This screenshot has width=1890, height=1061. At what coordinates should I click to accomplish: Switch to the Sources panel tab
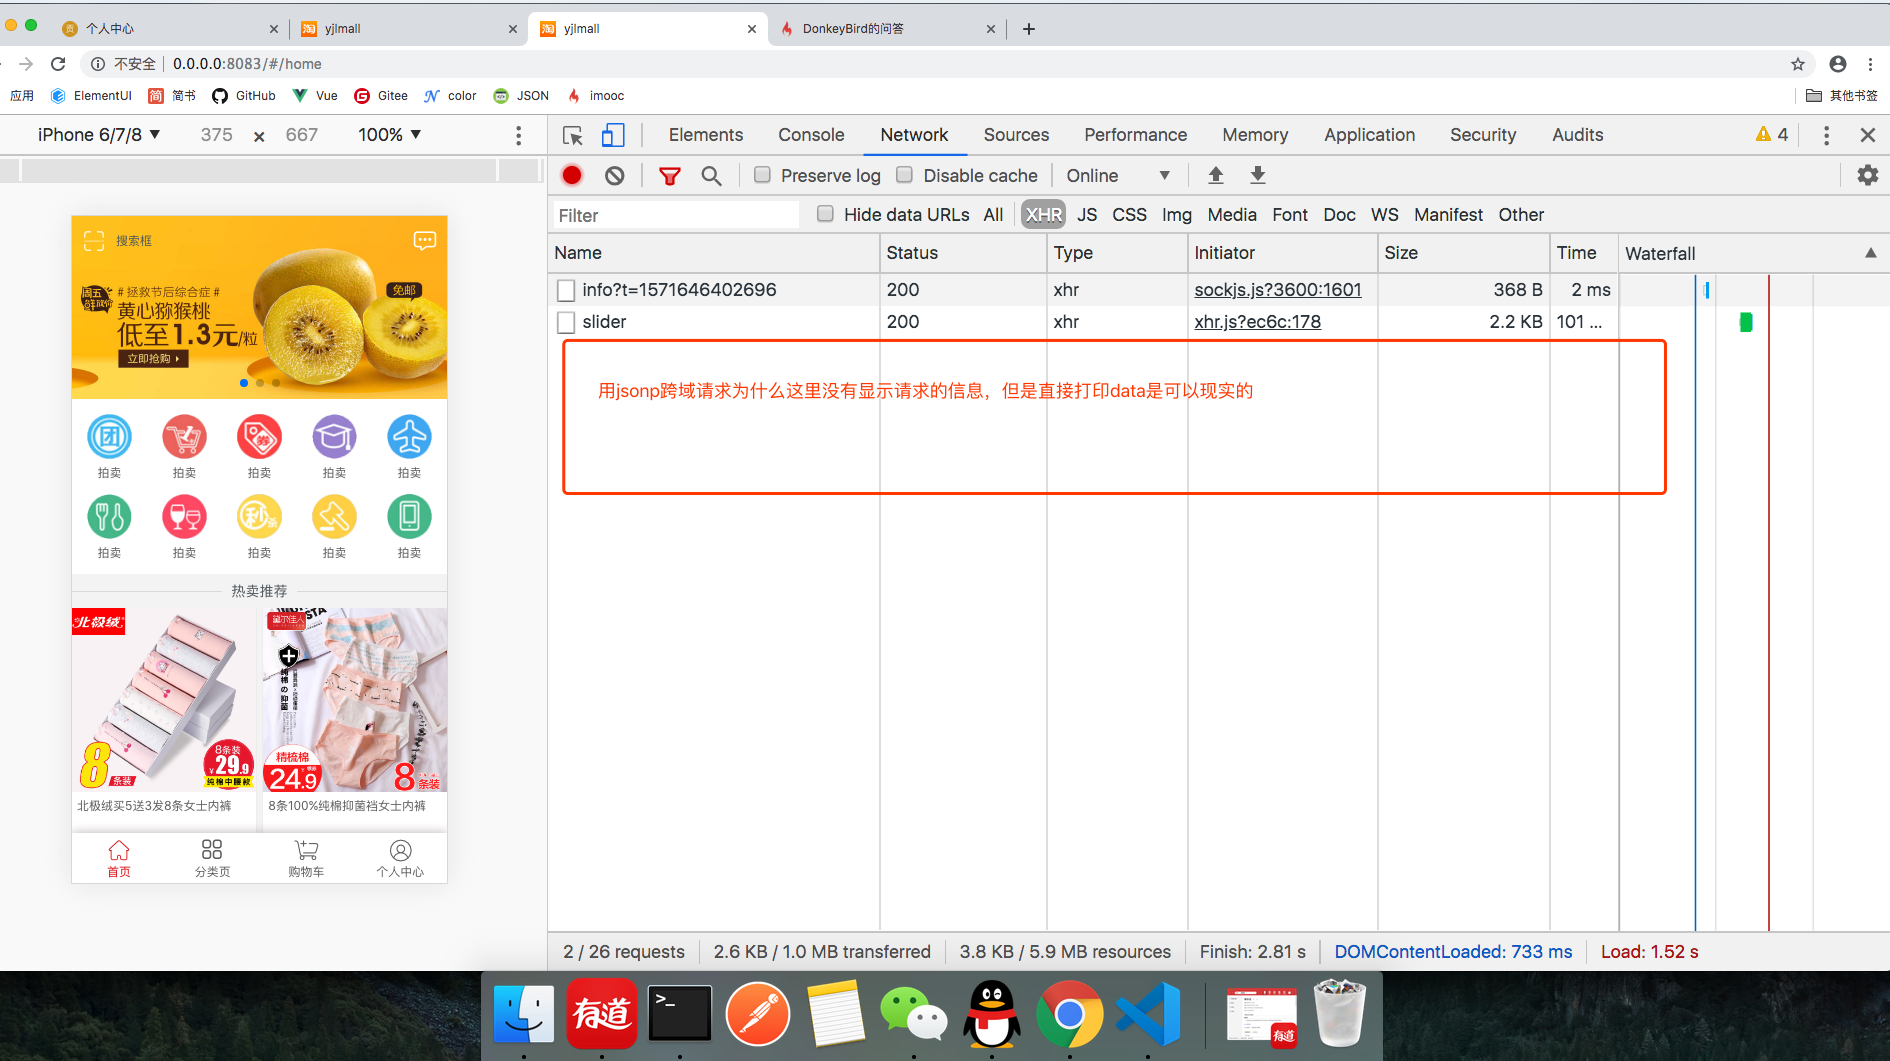1016,135
